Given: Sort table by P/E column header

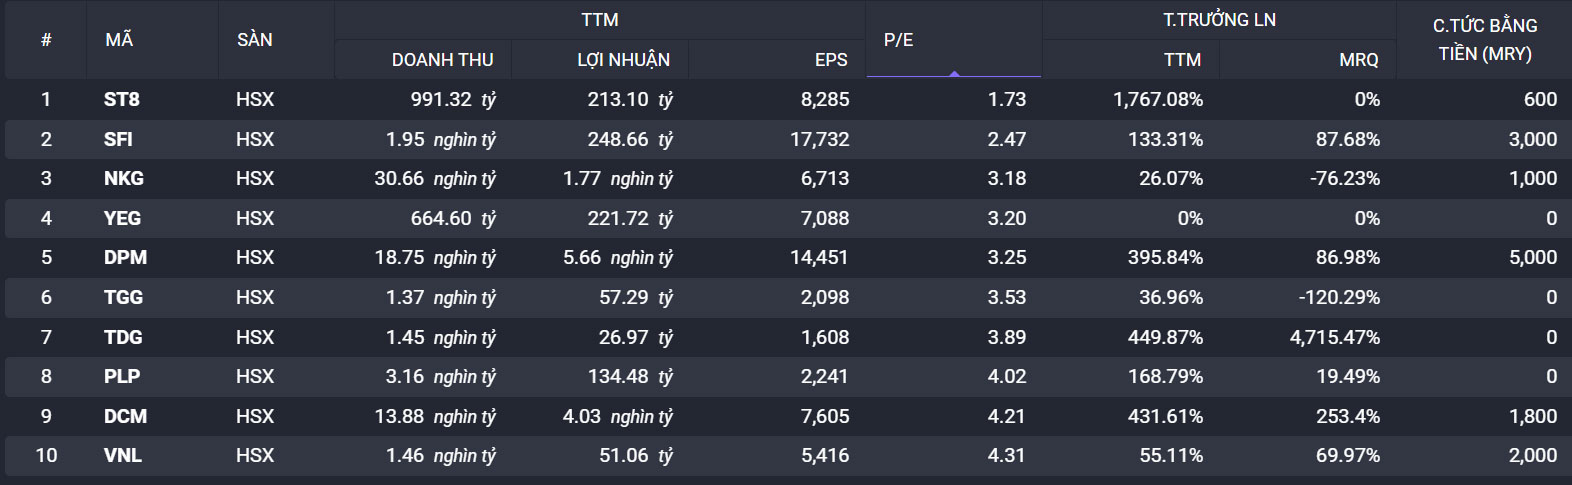Looking at the screenshot, I should coord(898,40).
